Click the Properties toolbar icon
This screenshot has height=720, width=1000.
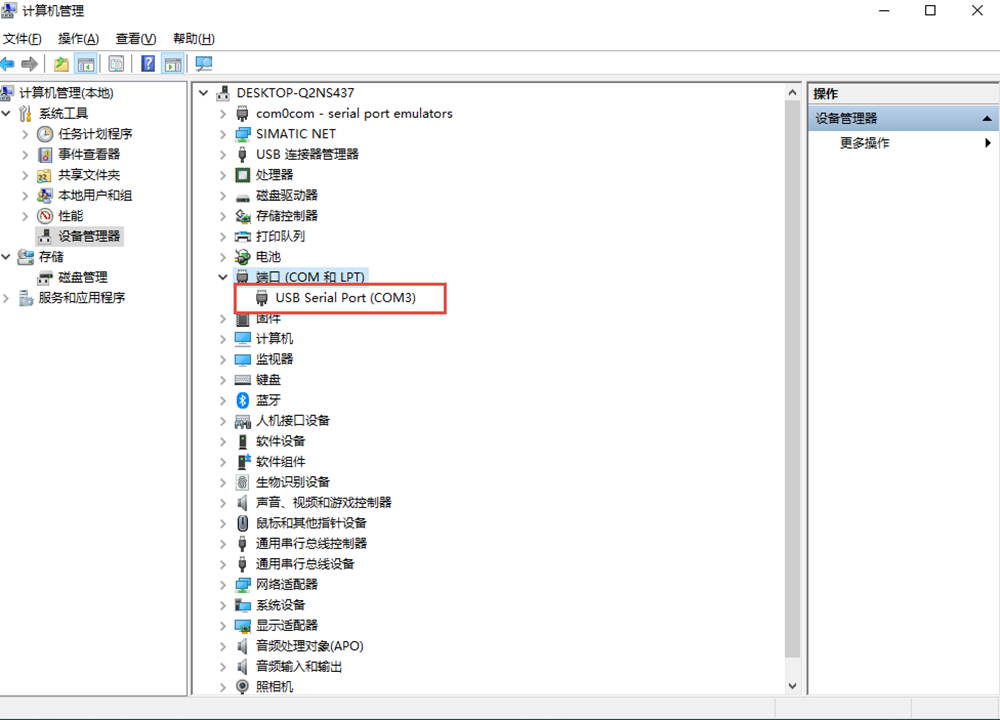116,64
